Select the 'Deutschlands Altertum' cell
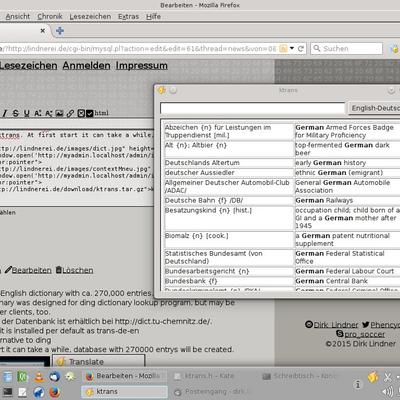Image resolution: width=400 pixels, height=400 pixels. click(x=229, y=163)
